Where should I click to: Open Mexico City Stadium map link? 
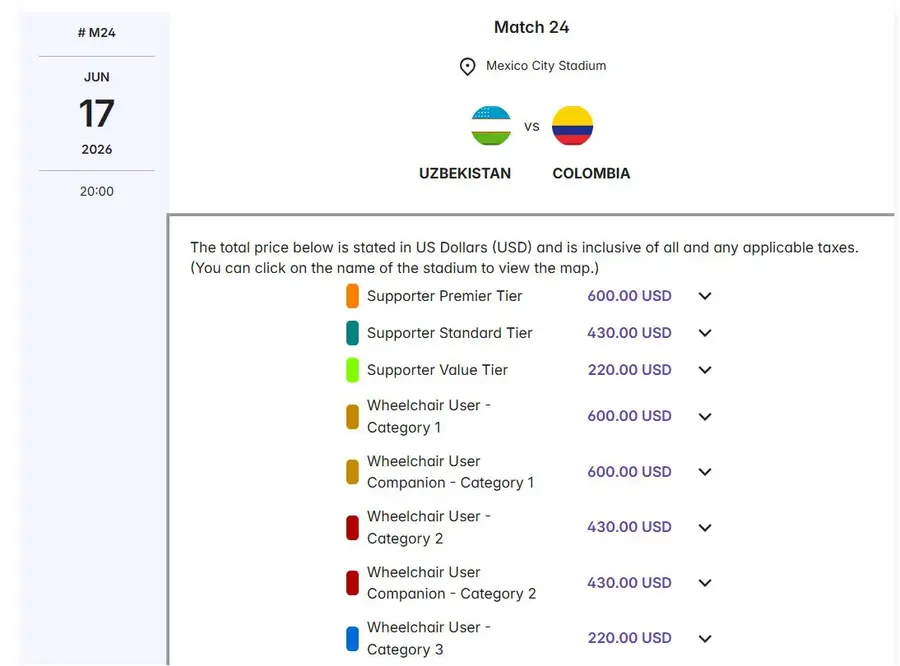546,66
